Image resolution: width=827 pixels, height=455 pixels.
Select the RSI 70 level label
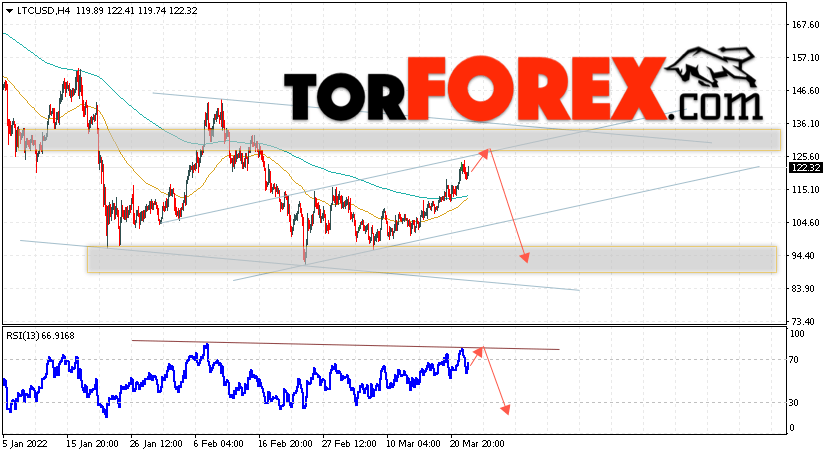point(794,360)
